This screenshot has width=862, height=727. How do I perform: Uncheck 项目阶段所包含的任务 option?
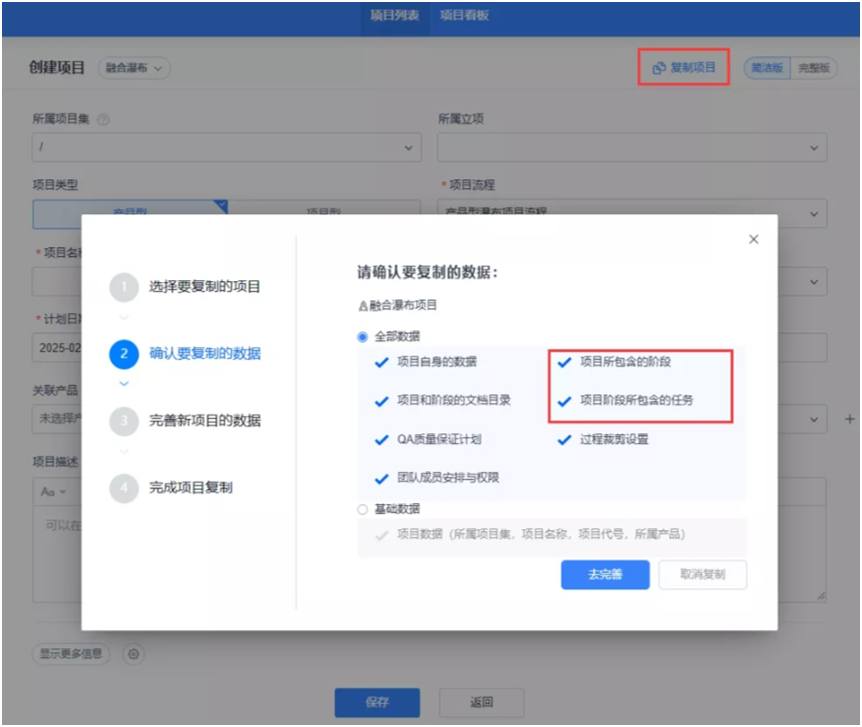[564, 401]
